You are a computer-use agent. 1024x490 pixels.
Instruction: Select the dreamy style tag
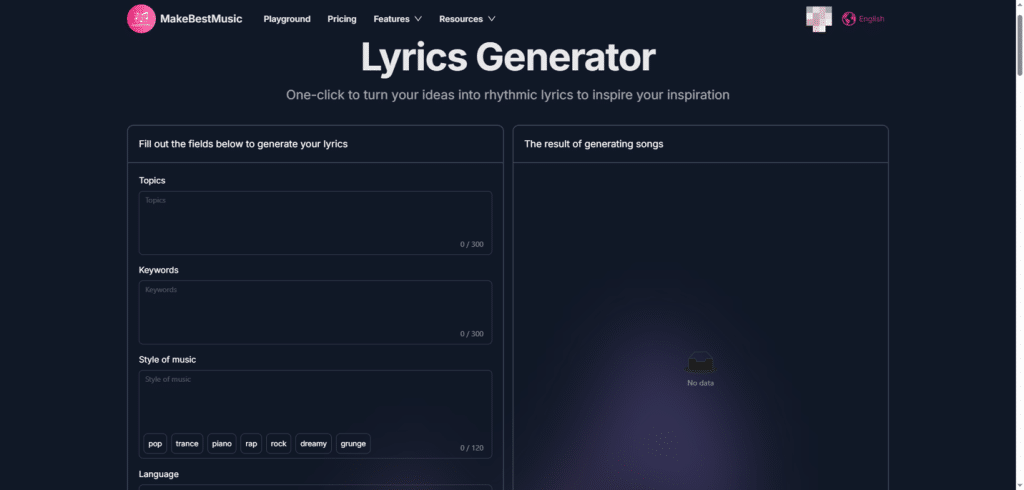[313, 444]
